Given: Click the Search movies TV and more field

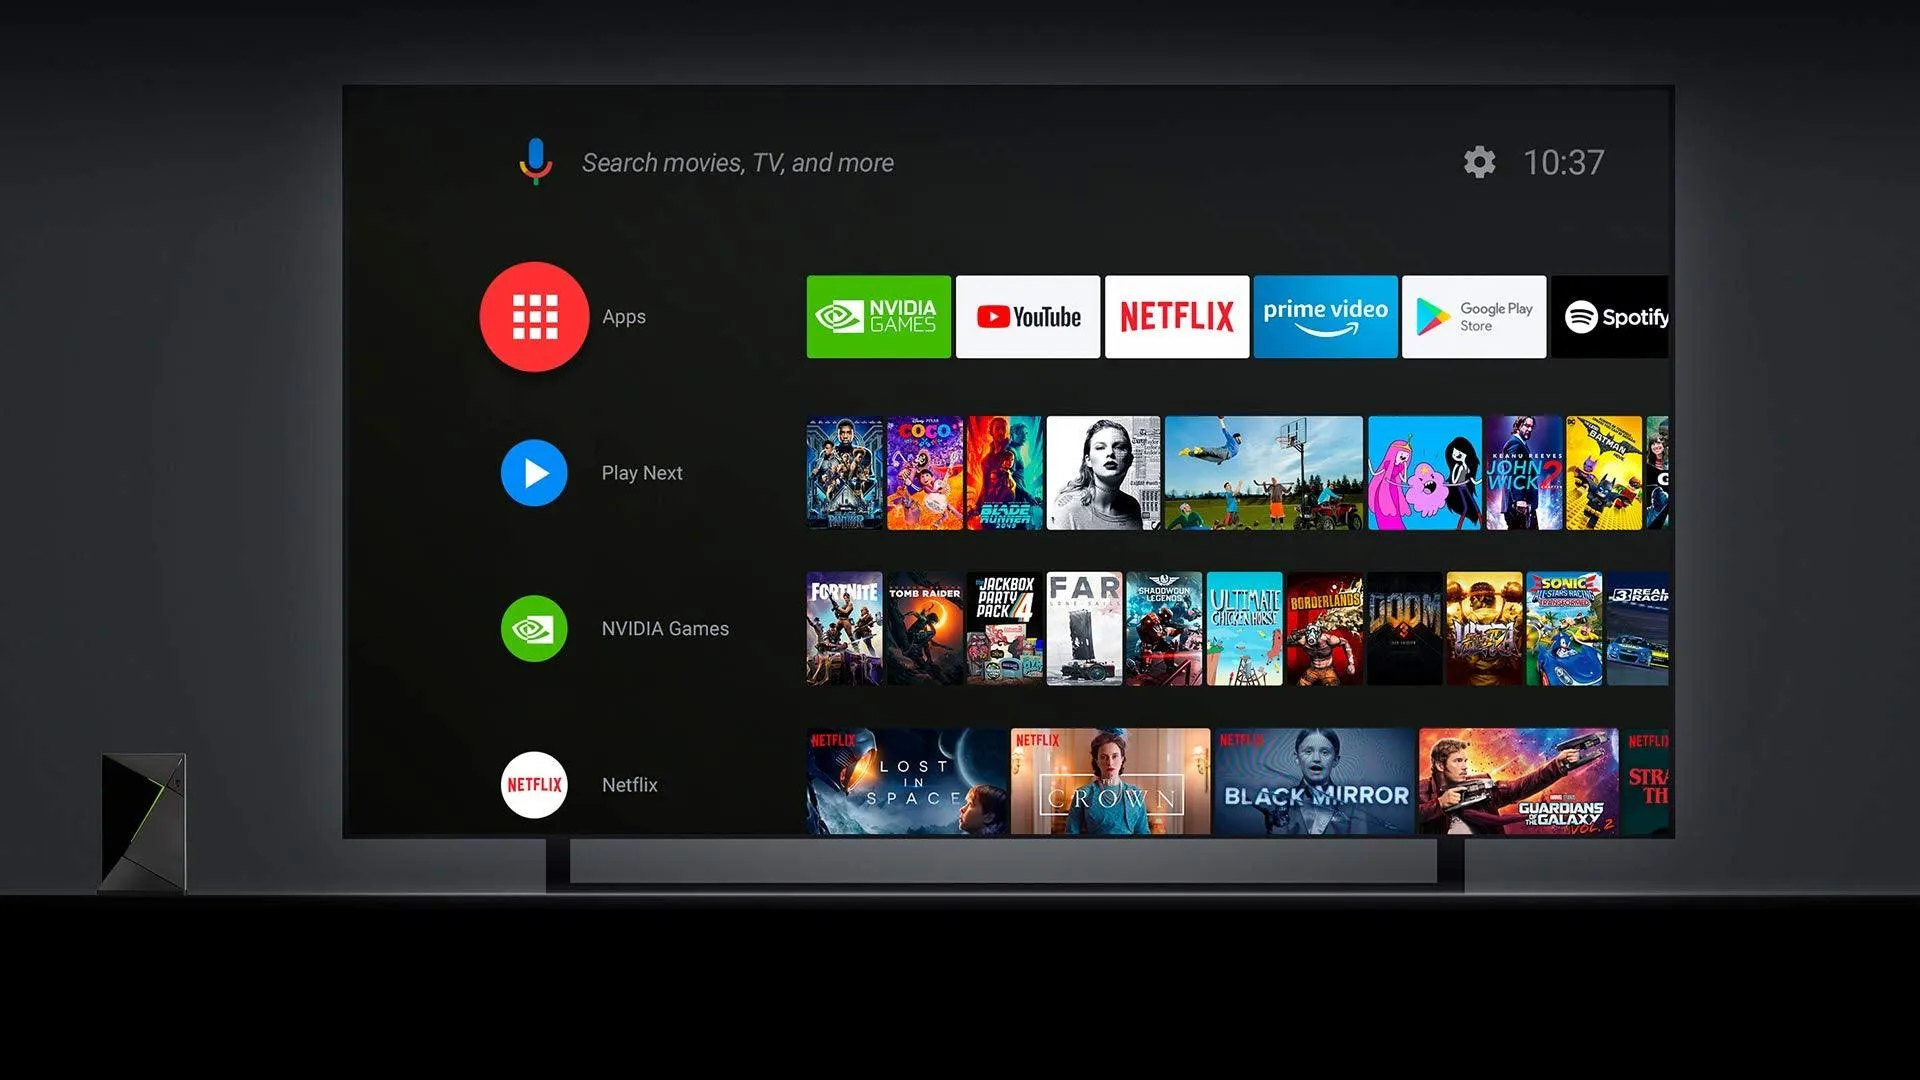Looking at the screenshot, I should [738, 162].
